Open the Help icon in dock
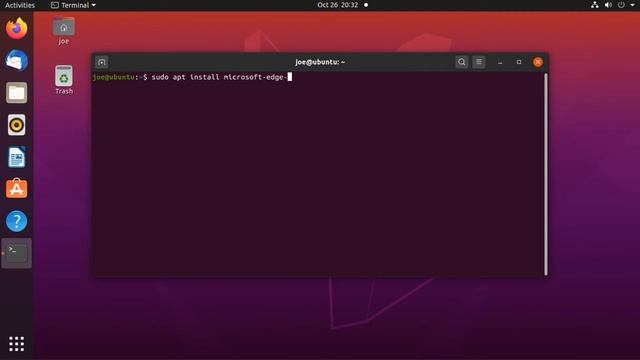The image size is (640, 360). [x=16, y=221]
